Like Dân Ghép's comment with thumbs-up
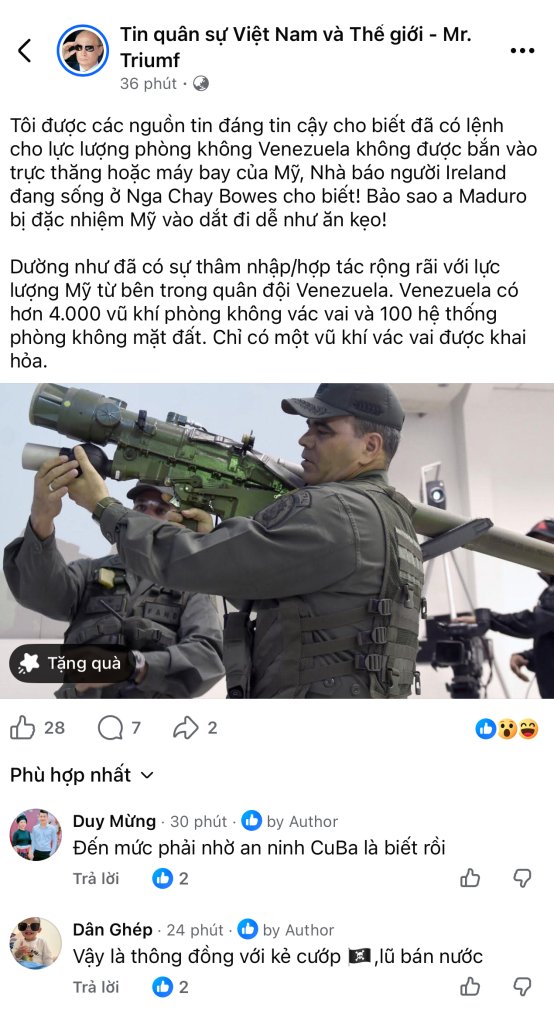554x1024 pixels. pyautogui.click(x=470, y=987)
